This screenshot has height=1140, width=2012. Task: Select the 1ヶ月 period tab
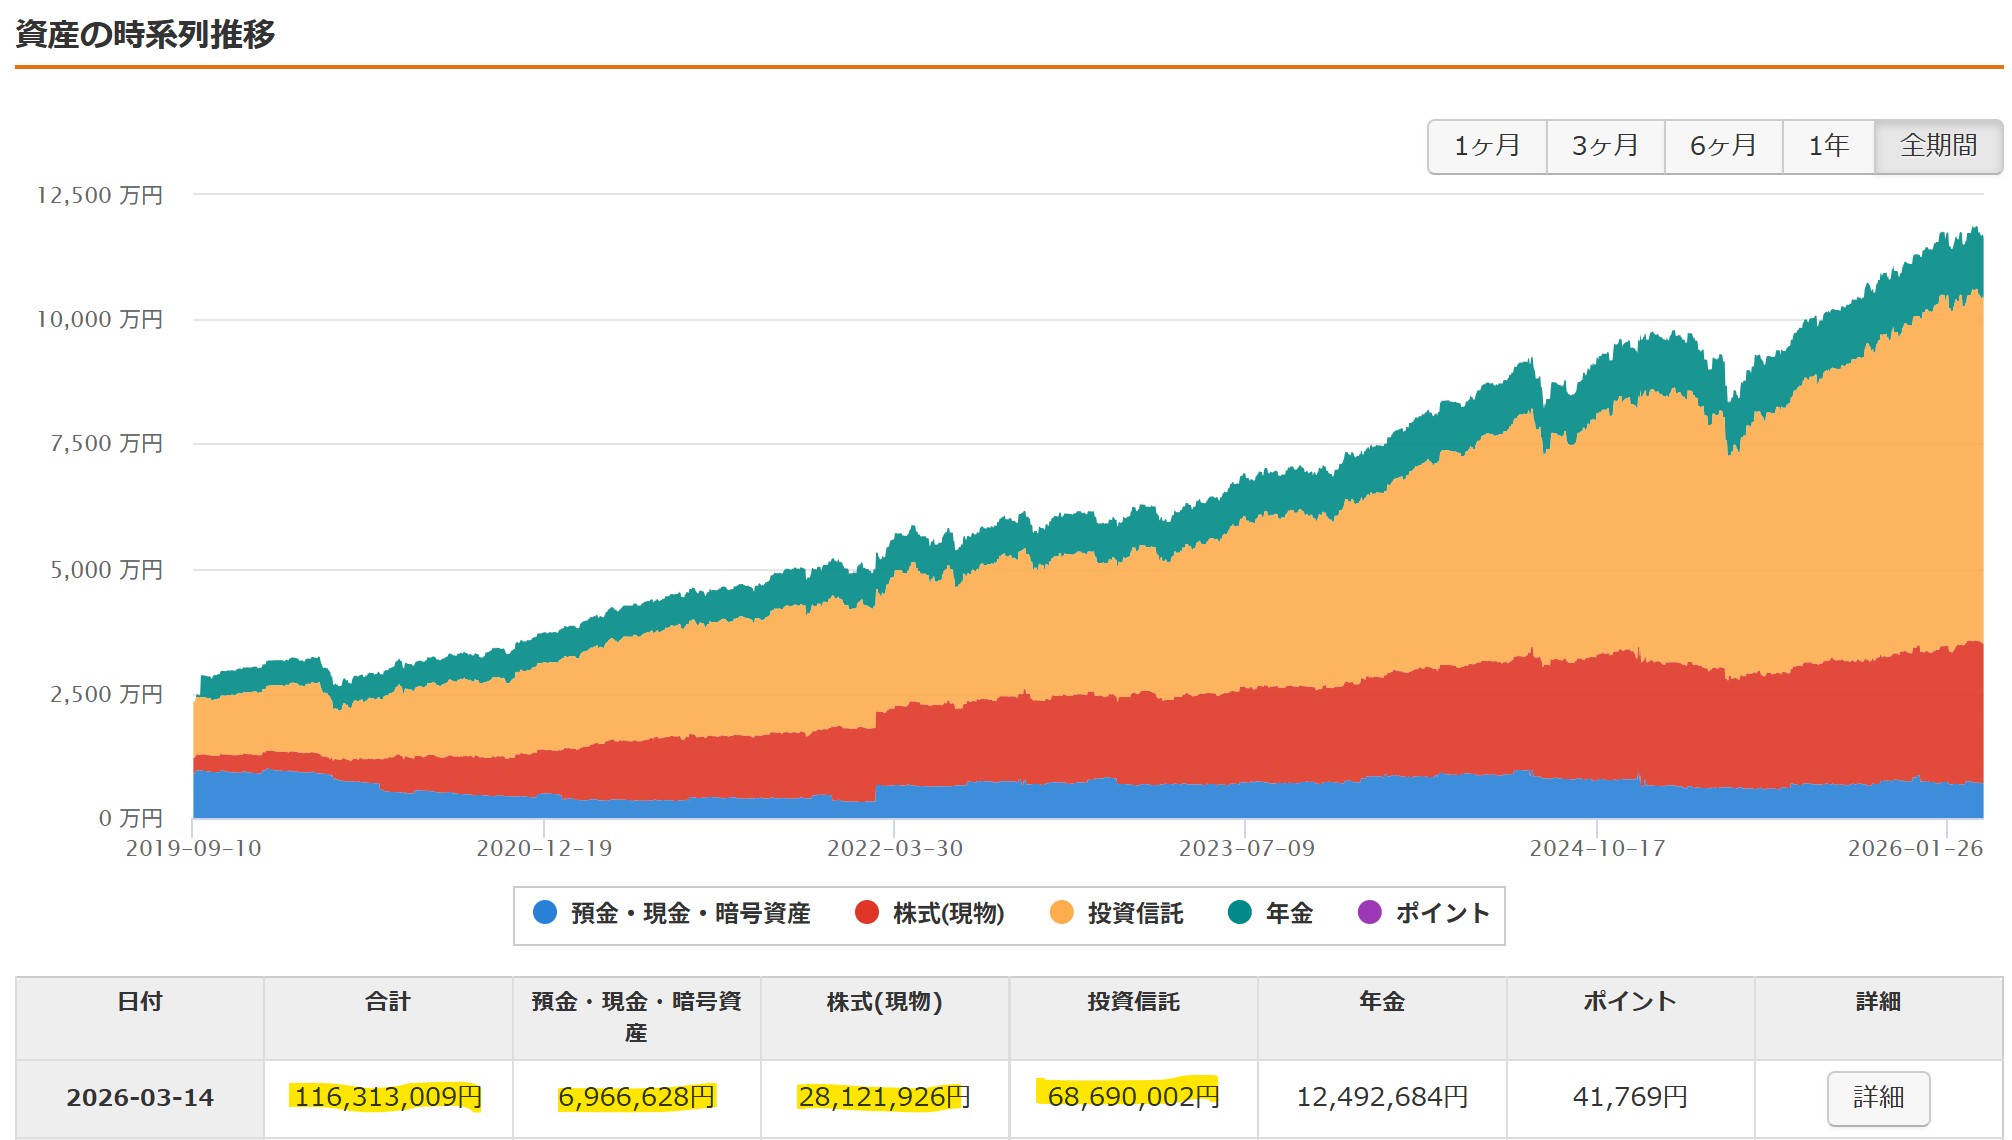pos(1487,146)
